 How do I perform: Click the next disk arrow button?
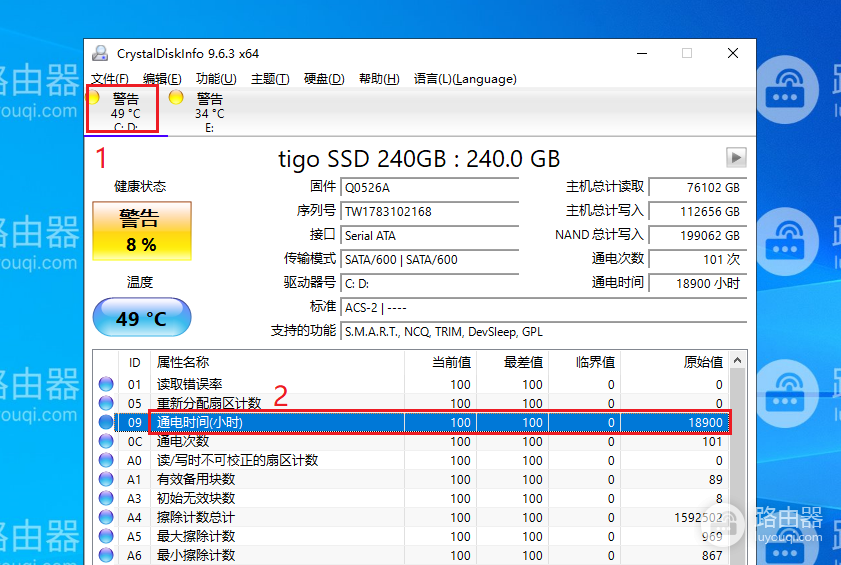(736, 158)
